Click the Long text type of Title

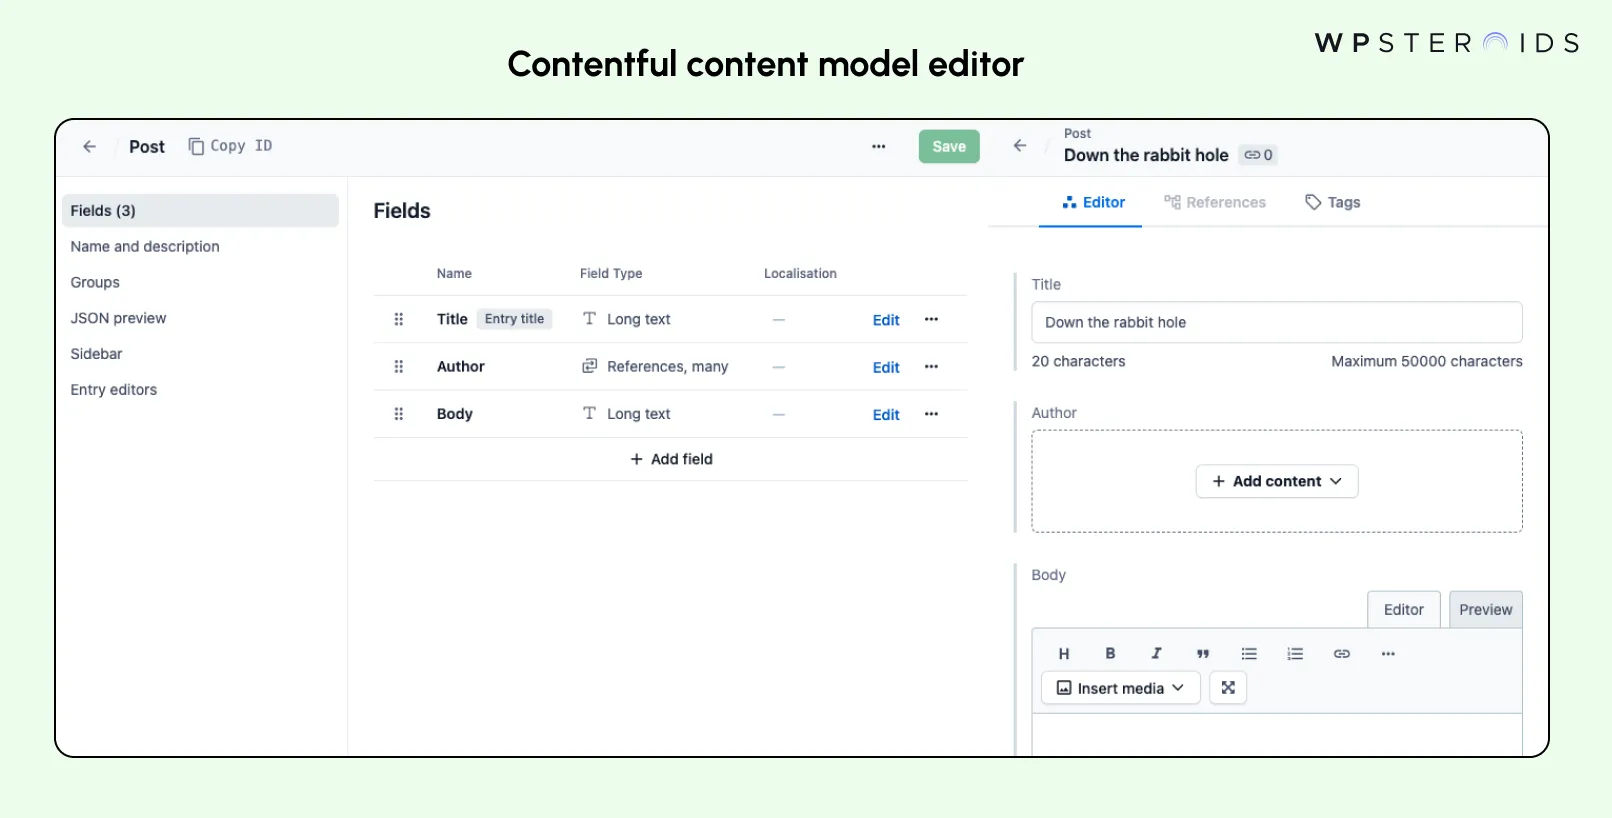[627, 319]
